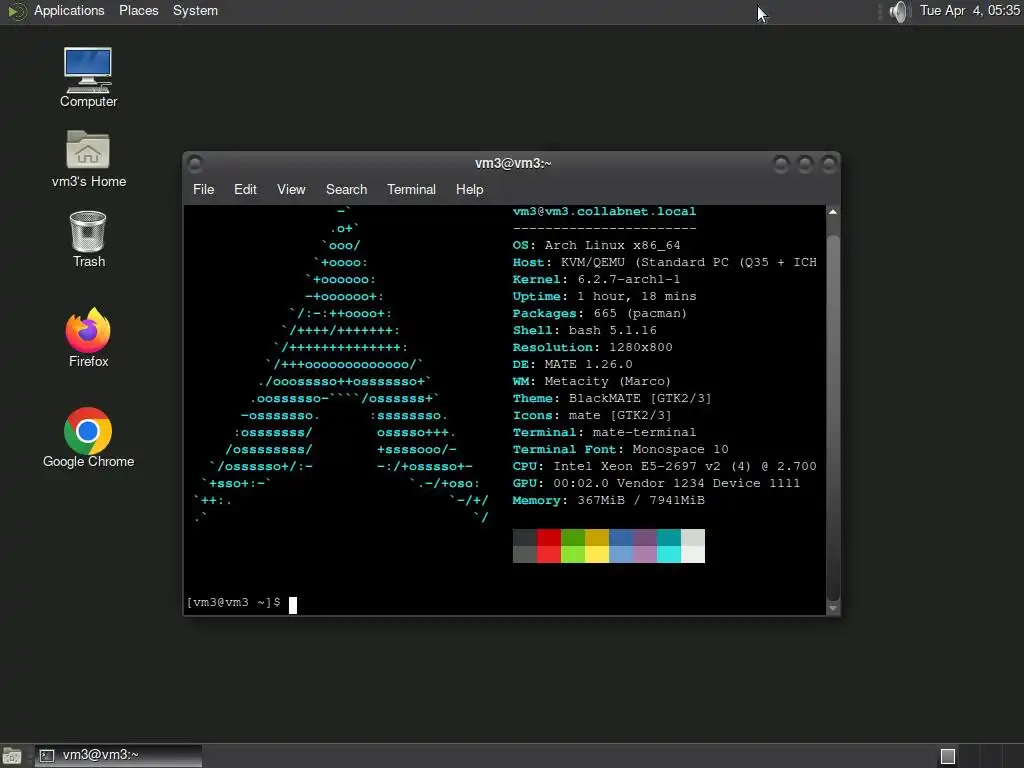The width and height of the screenshot is (1024, 768).
Task: Open the terminal View menu
Action: pyautogui.click(x=291, y=189)
